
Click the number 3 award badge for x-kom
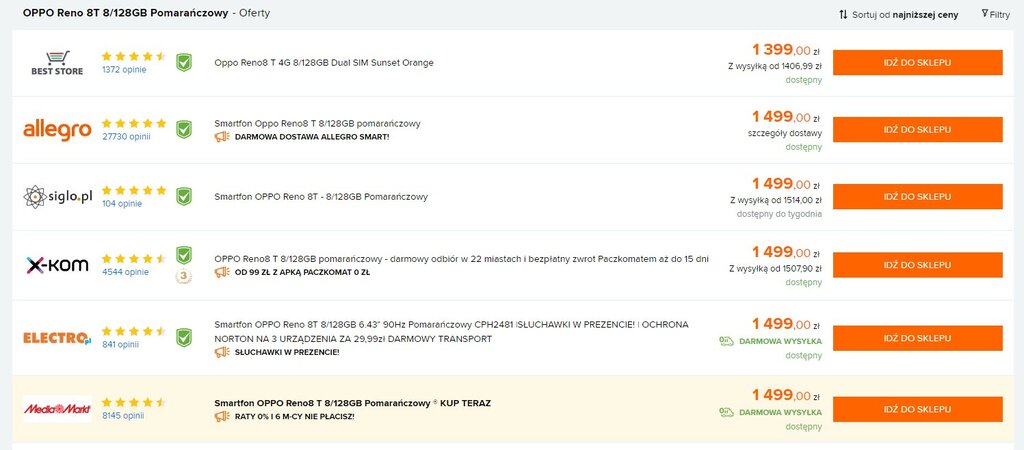coord(184,277)
